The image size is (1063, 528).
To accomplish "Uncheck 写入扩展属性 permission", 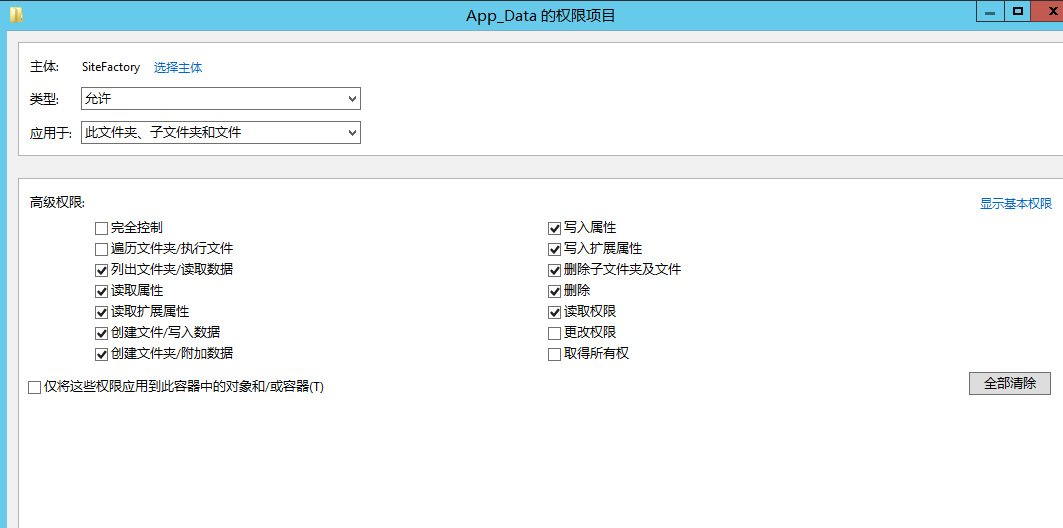I will [x=555, y=249].
